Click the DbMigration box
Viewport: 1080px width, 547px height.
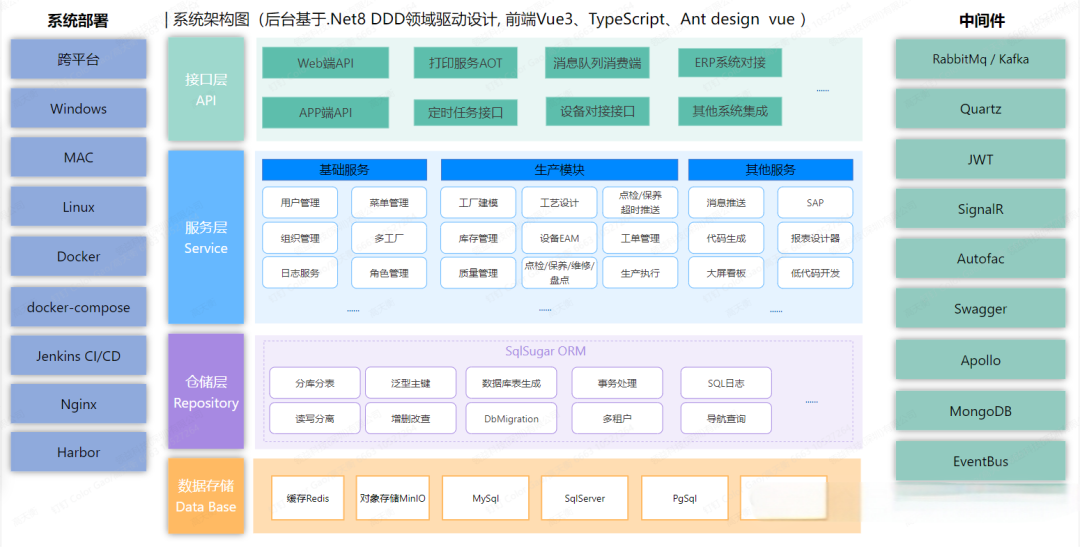(511, 418)
